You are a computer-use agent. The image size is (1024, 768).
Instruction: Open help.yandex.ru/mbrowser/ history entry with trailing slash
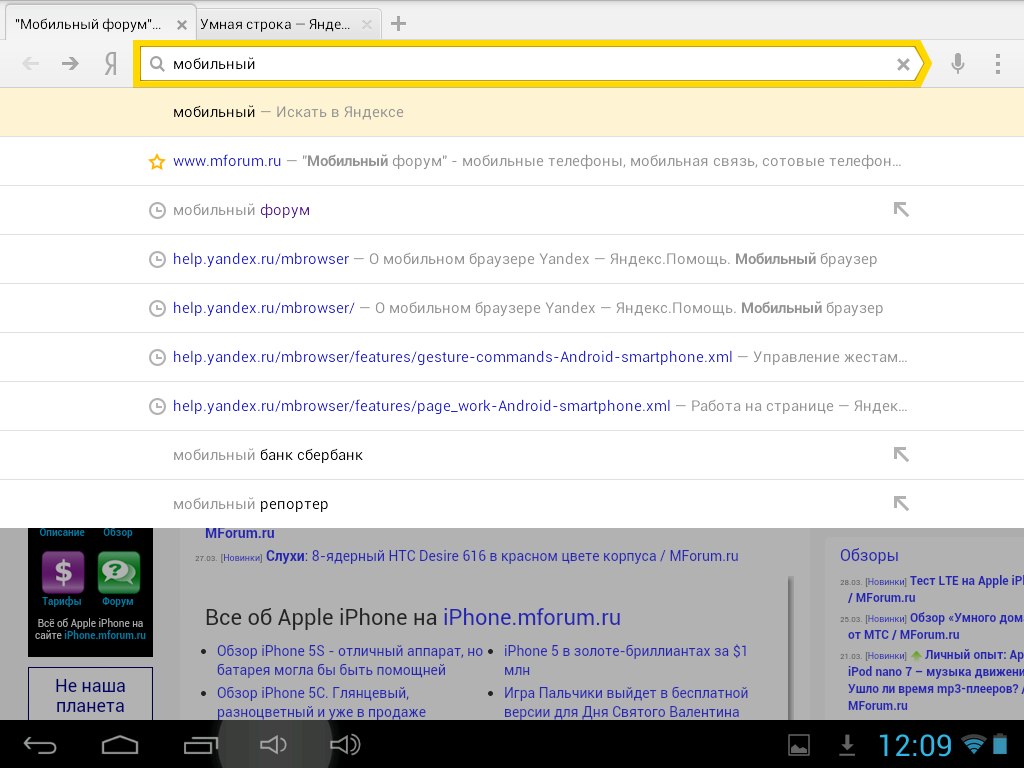pos(512,308)
